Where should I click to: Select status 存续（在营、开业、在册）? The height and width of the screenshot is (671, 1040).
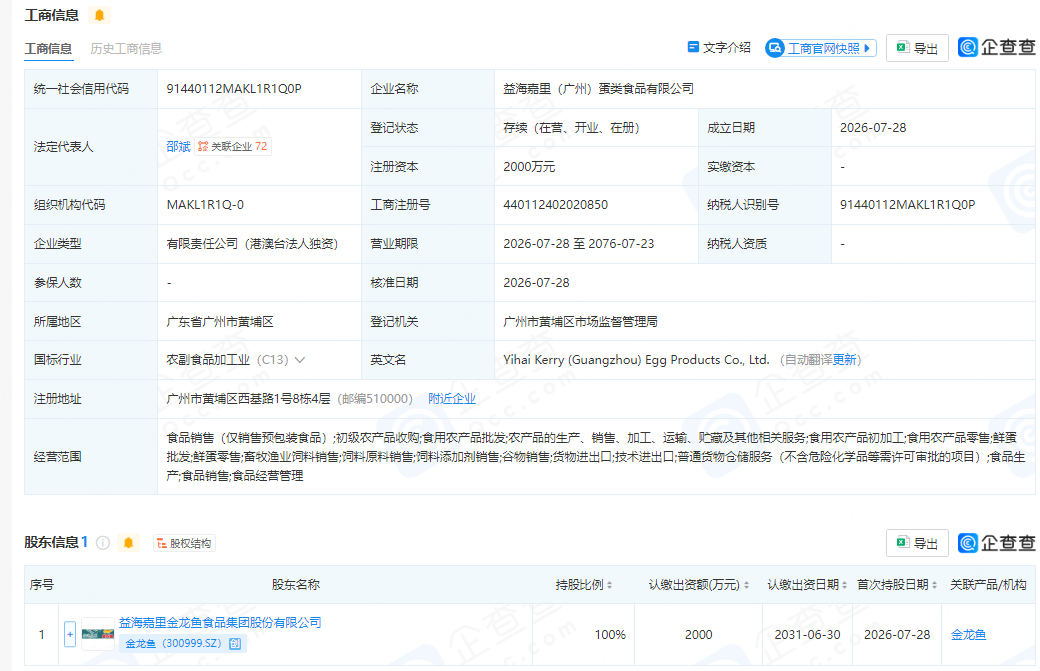pyautogui.click(x=572, y=128)
